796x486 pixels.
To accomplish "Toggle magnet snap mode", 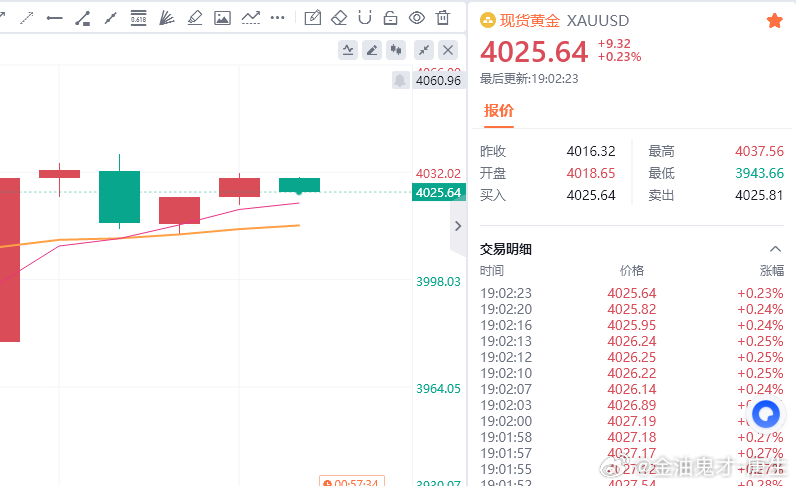I will [x=364, y=18].
